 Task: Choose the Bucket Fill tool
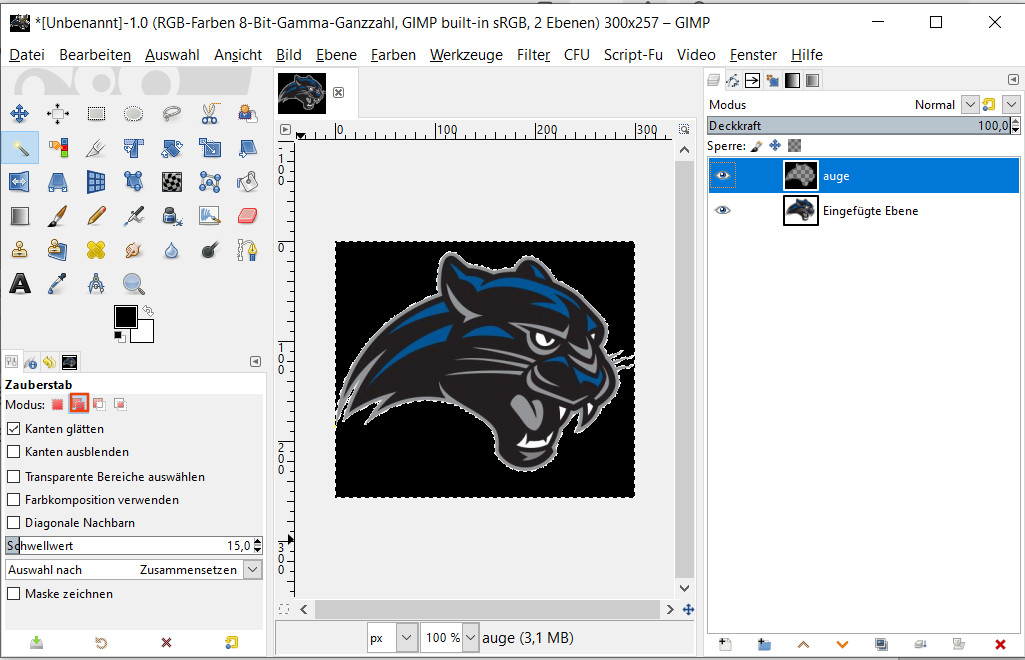(x=248, y=181)
